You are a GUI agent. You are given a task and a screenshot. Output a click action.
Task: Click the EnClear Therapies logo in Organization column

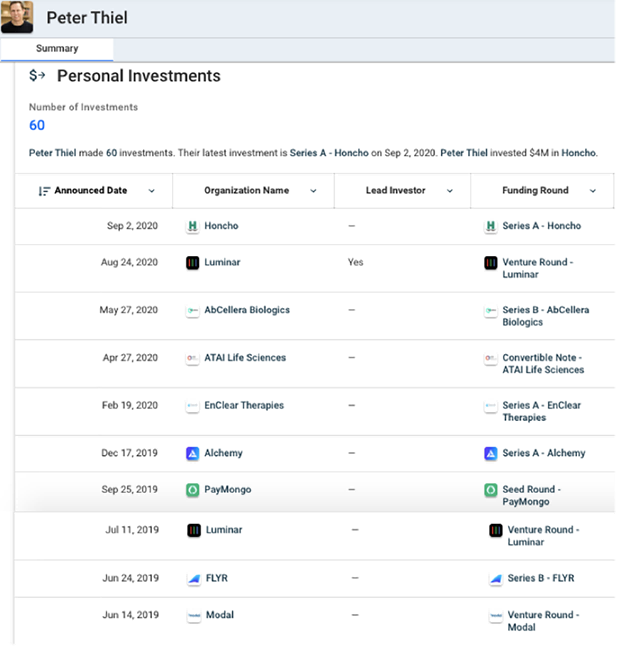pyautogui.click(x=193, y=406)
